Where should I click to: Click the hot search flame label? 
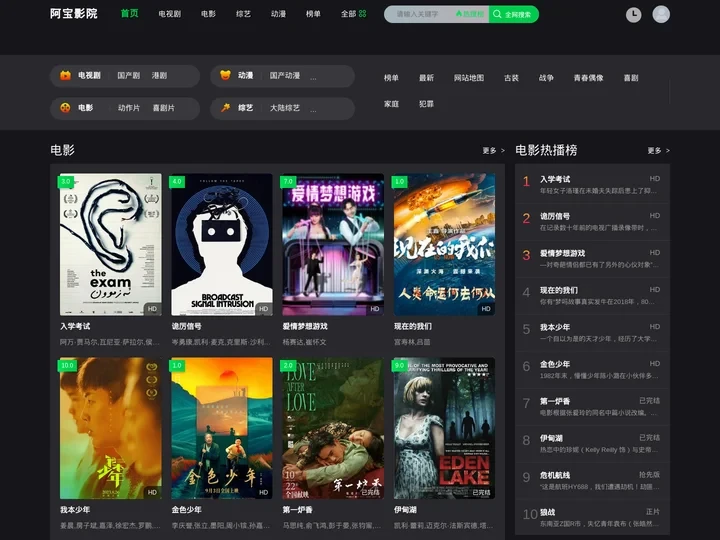pos(470,14)
